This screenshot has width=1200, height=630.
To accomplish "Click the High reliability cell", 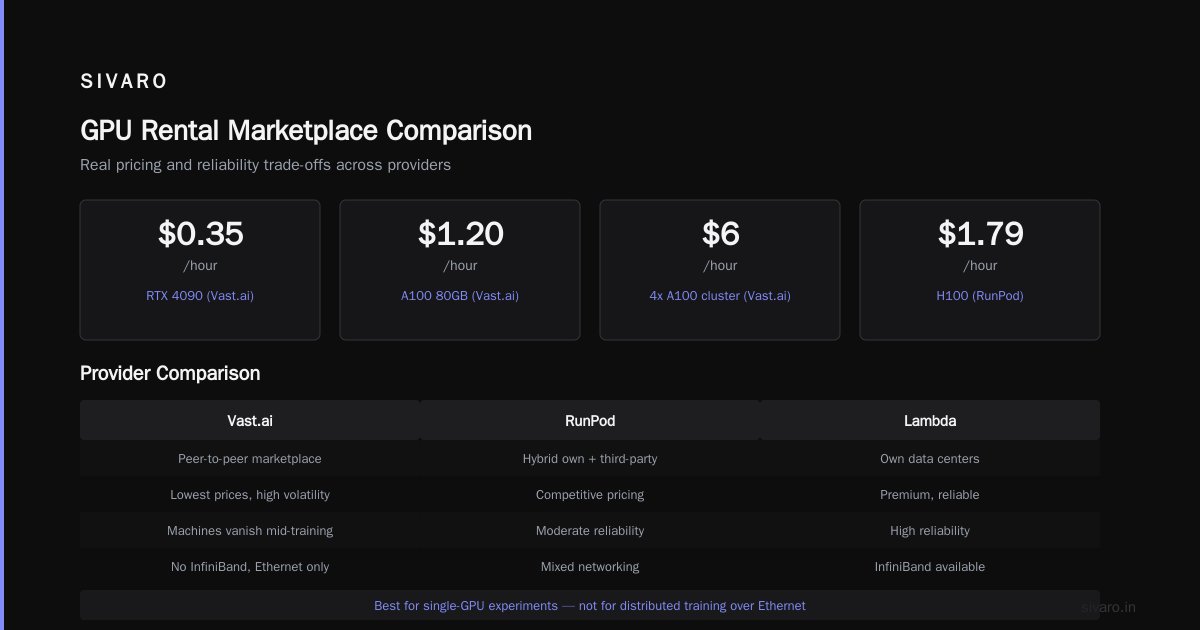I will click(x=930, y=531).
